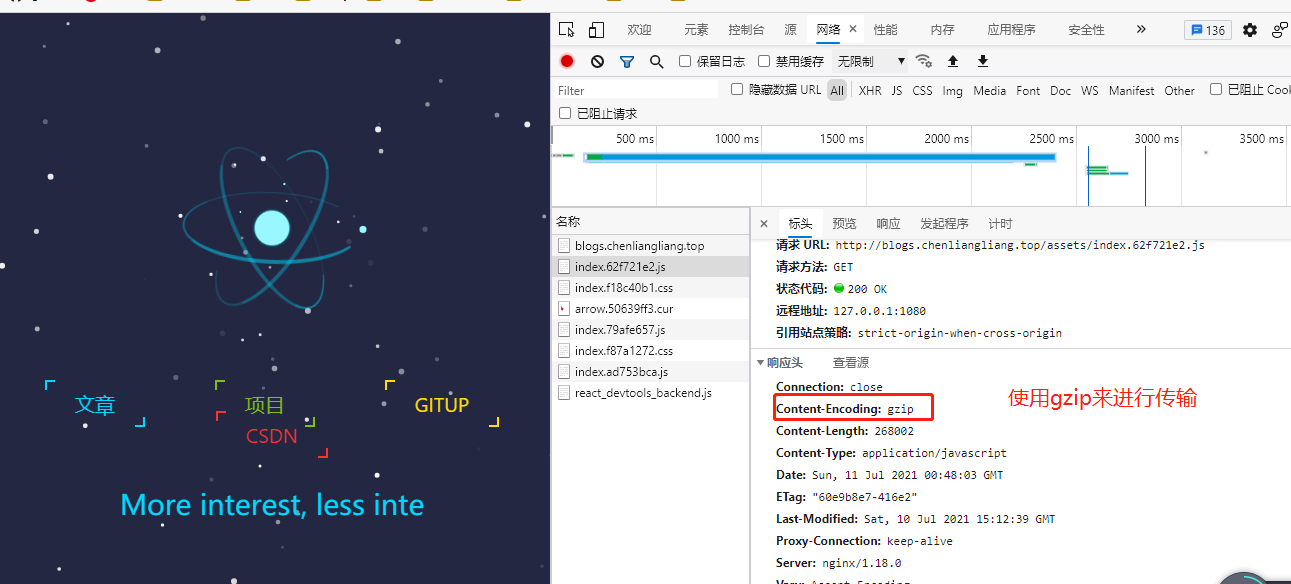Open the 无限制 throttling dropdown

click(866, 61)
